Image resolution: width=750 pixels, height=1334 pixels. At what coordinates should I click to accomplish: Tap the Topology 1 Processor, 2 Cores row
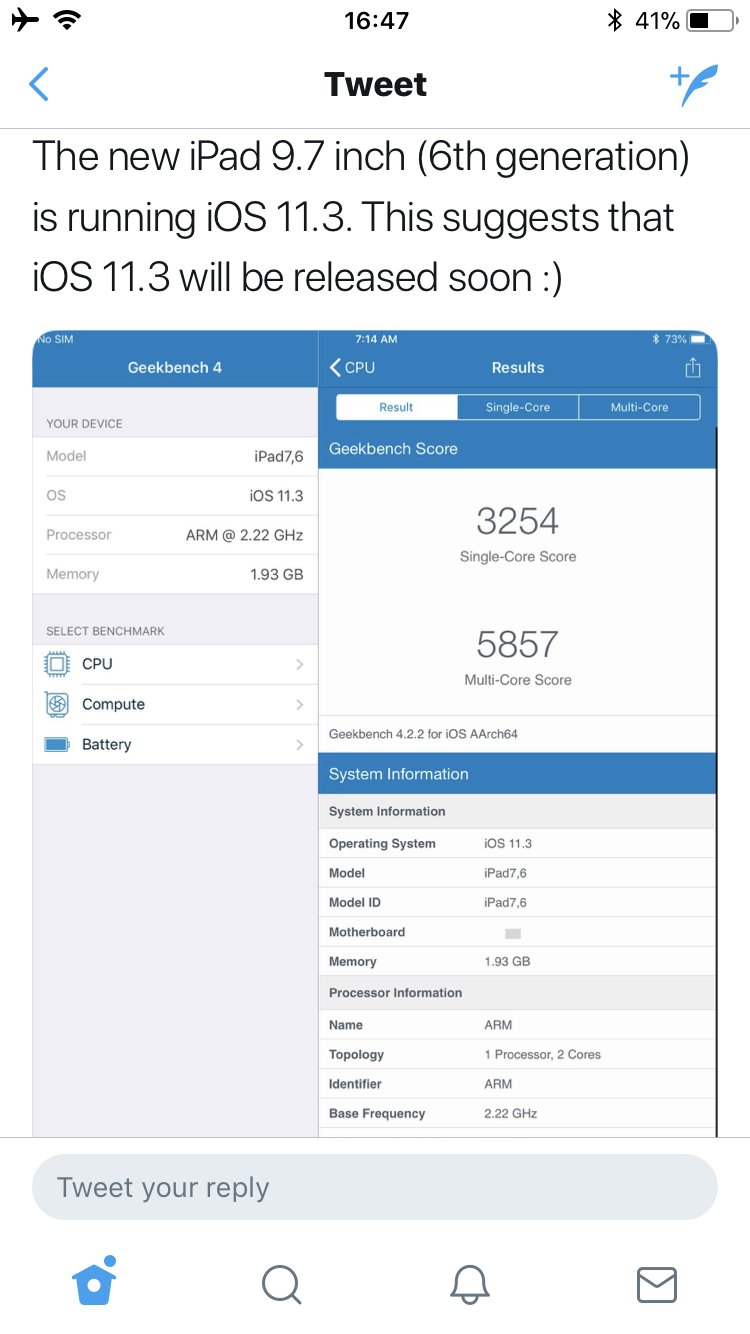(x=517, y=1054)
